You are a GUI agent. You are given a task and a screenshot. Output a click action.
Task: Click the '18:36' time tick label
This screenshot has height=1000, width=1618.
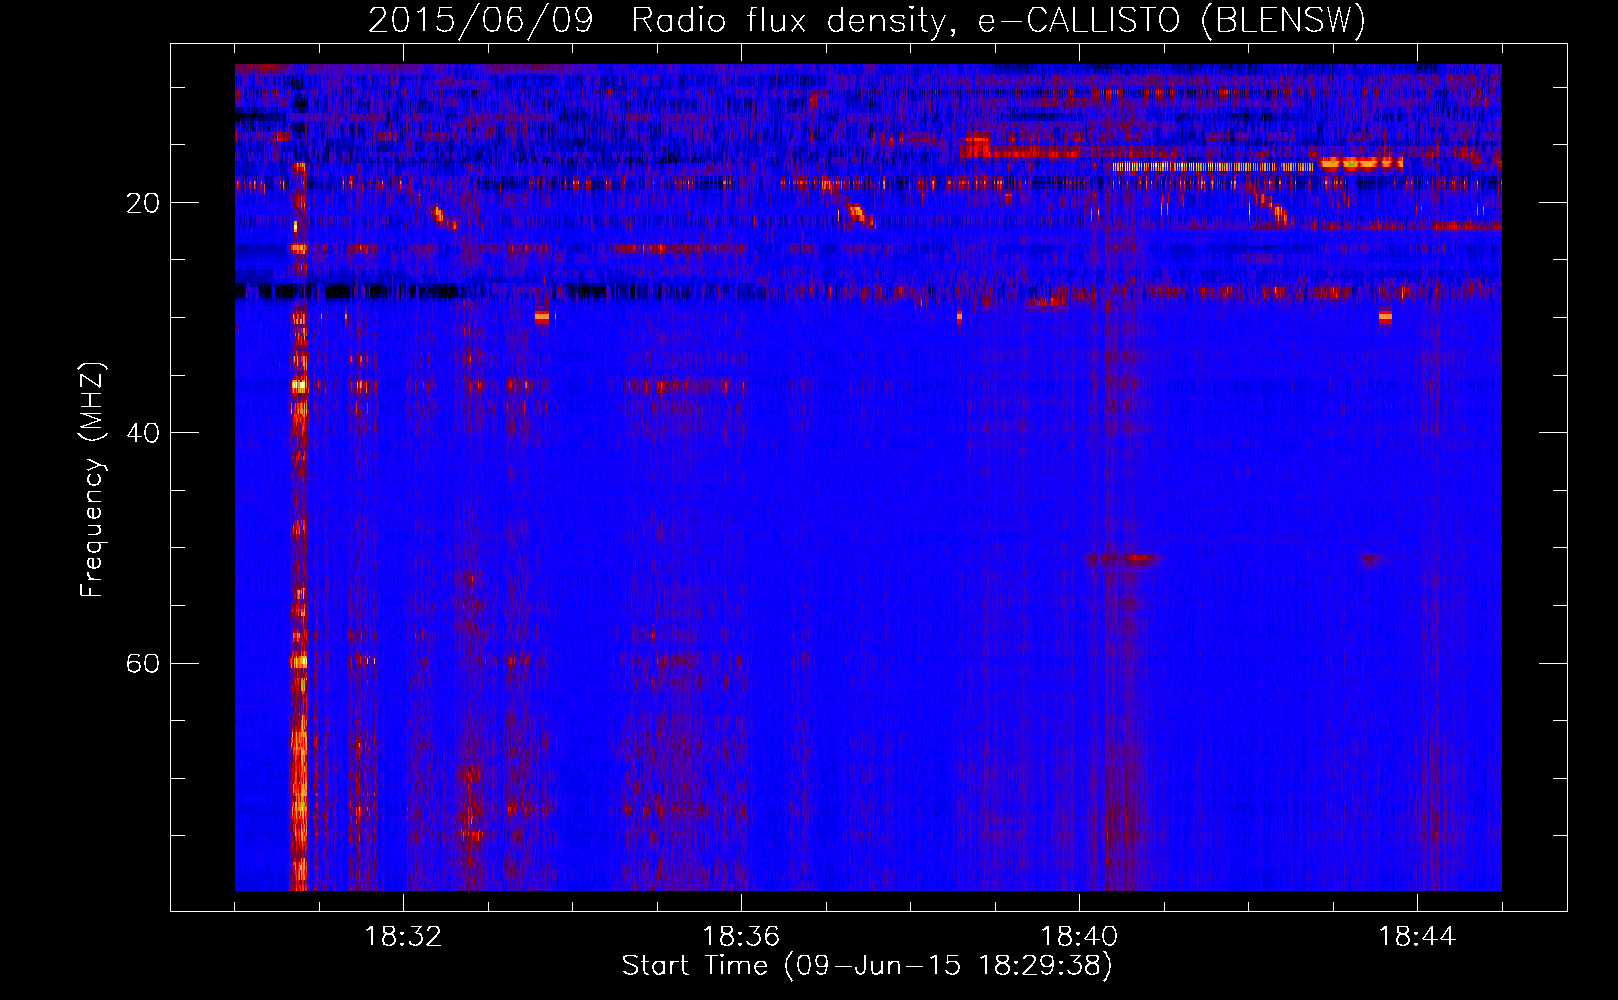click(x=741, y=936)
